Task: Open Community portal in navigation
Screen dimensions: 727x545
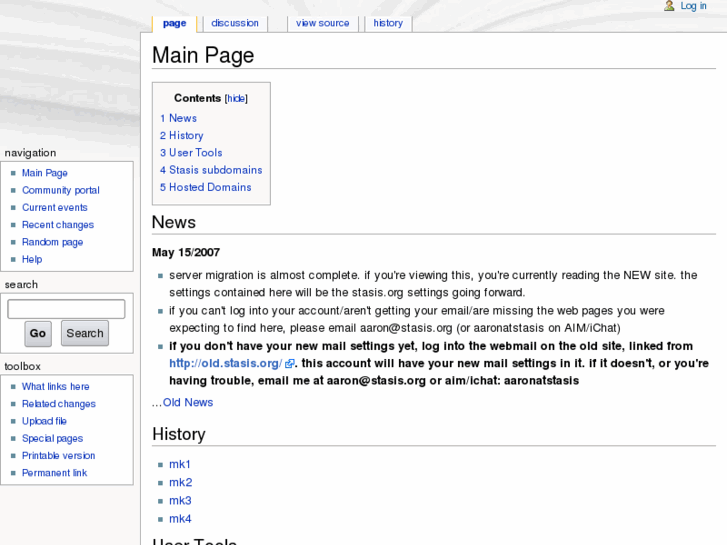Action: [x=61, y=190]
